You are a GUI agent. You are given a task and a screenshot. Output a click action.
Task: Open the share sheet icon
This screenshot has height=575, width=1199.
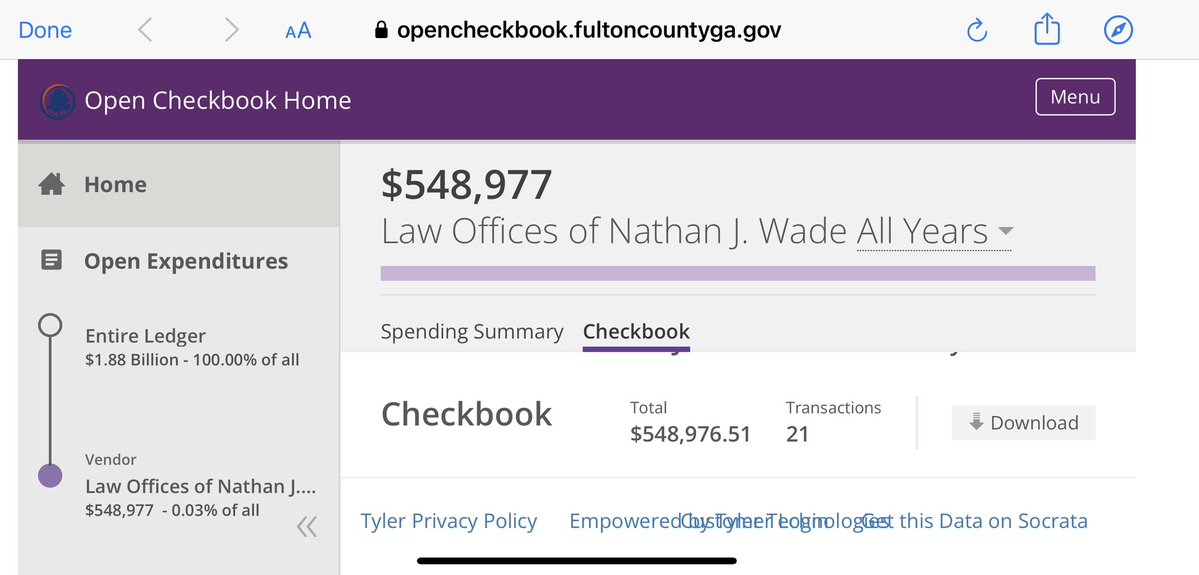(x=1046, y=30)
